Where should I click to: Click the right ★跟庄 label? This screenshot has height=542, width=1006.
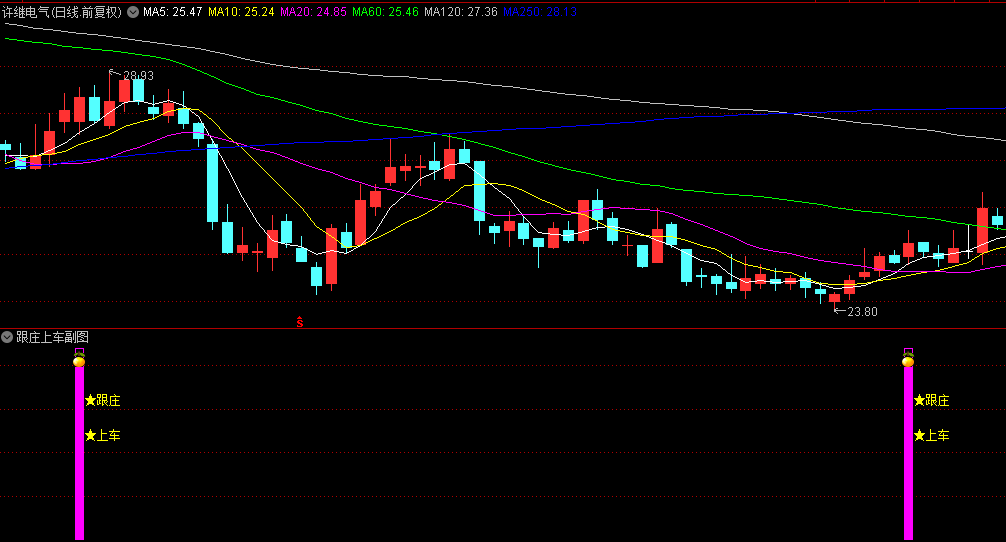(932, 400)
